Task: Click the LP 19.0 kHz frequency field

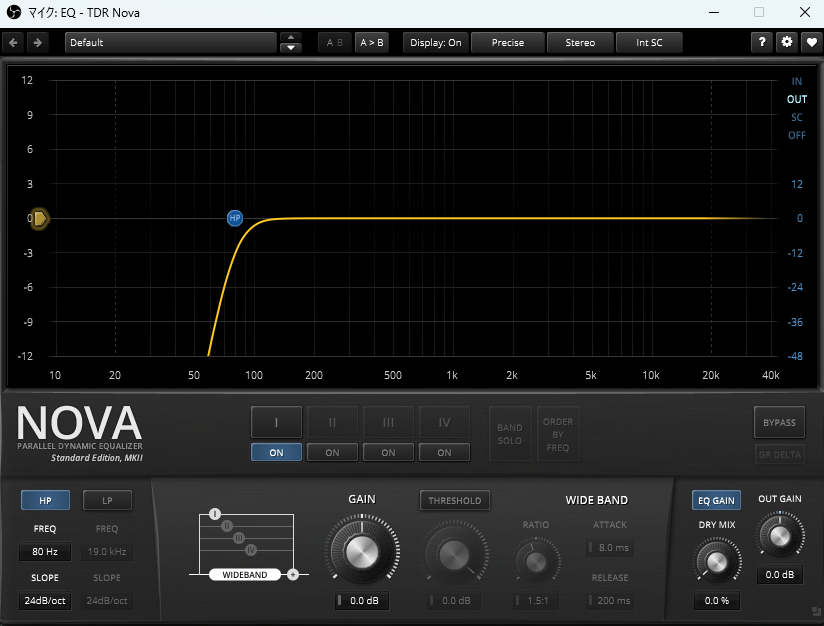Action: 107,551
